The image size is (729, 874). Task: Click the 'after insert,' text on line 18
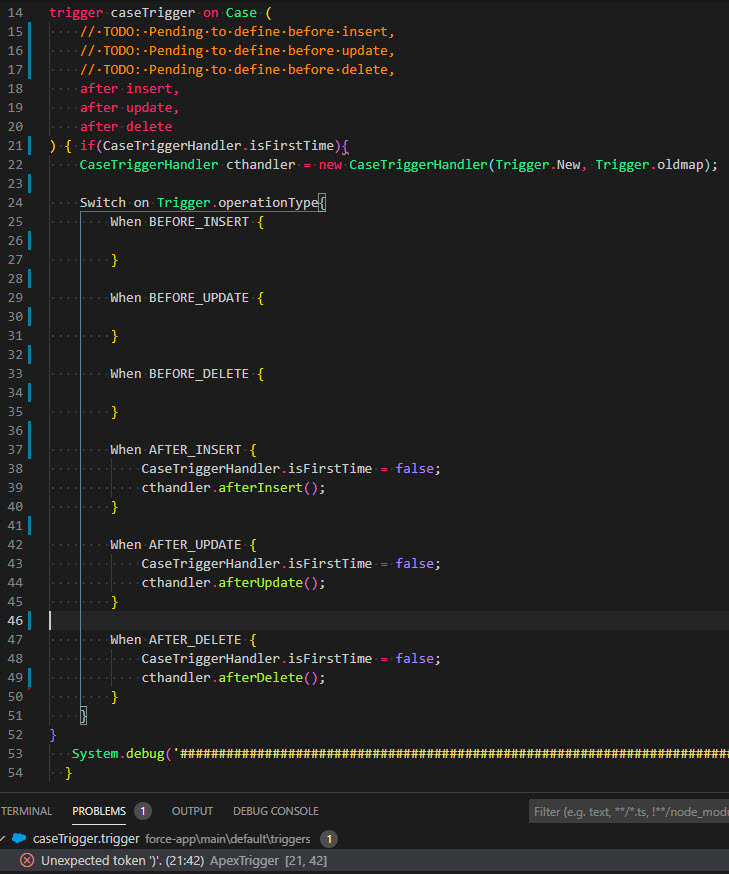130,89
